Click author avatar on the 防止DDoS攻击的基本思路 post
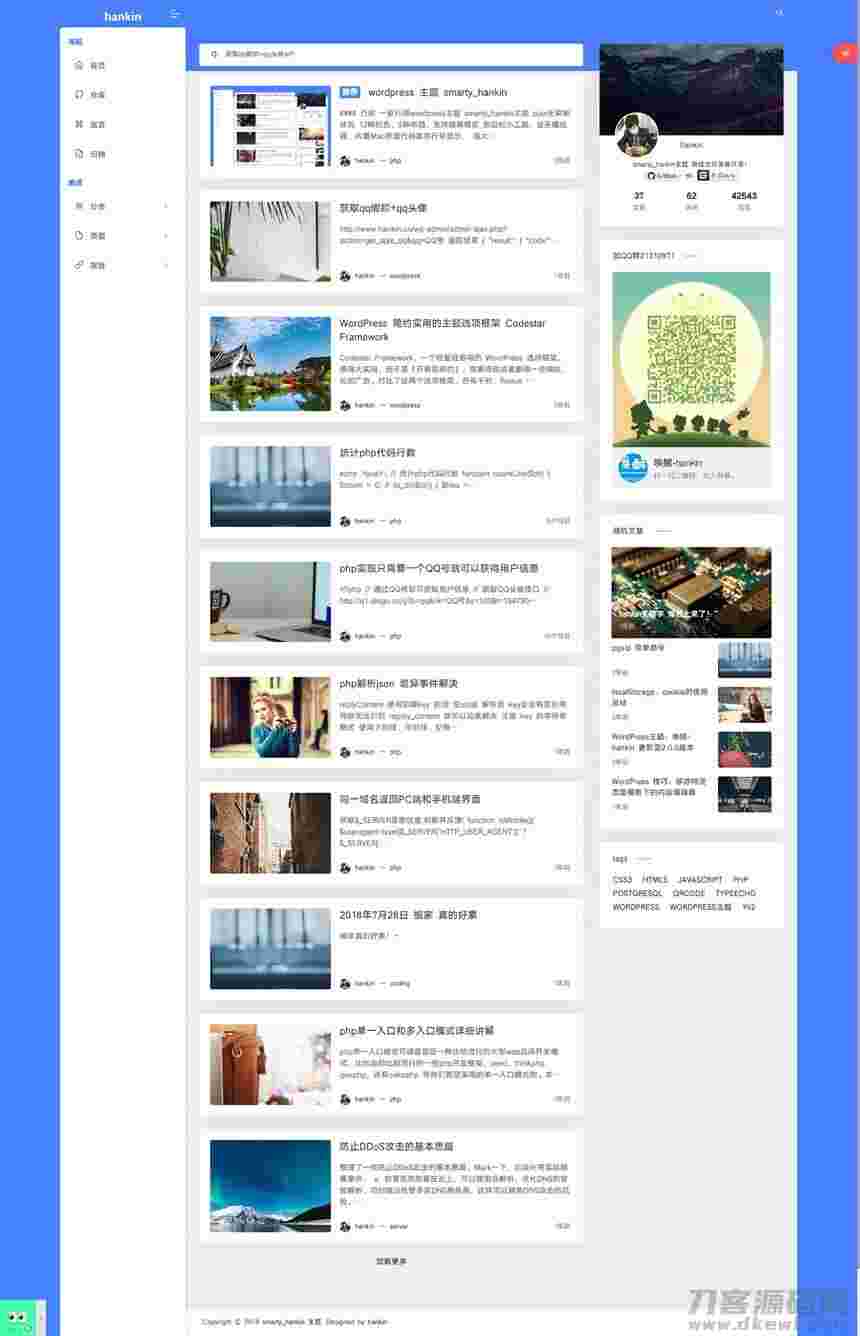 [345, 1226]
